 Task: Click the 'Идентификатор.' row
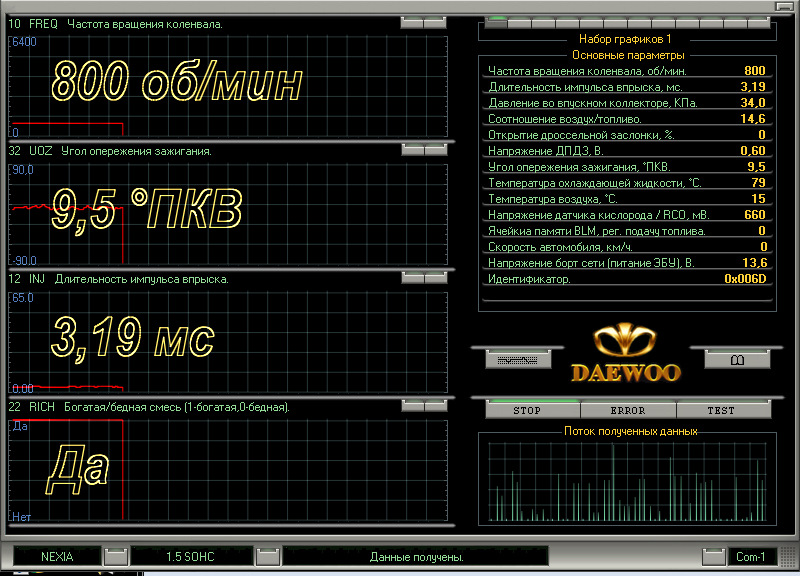627,279
